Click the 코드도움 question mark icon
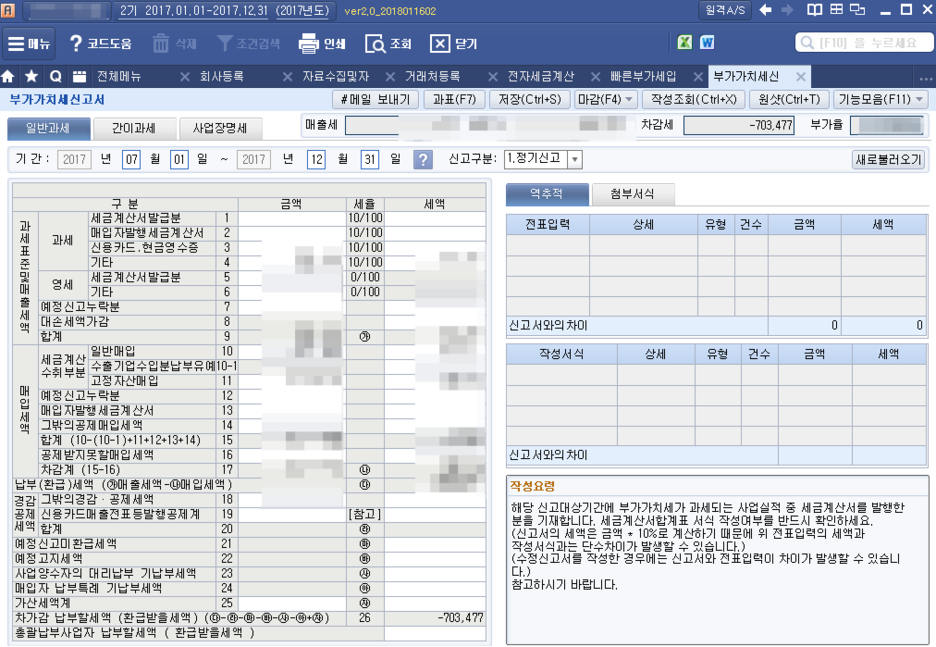Image resolution: width=936 pixels, height=647 pixels. tap(77, 43)
